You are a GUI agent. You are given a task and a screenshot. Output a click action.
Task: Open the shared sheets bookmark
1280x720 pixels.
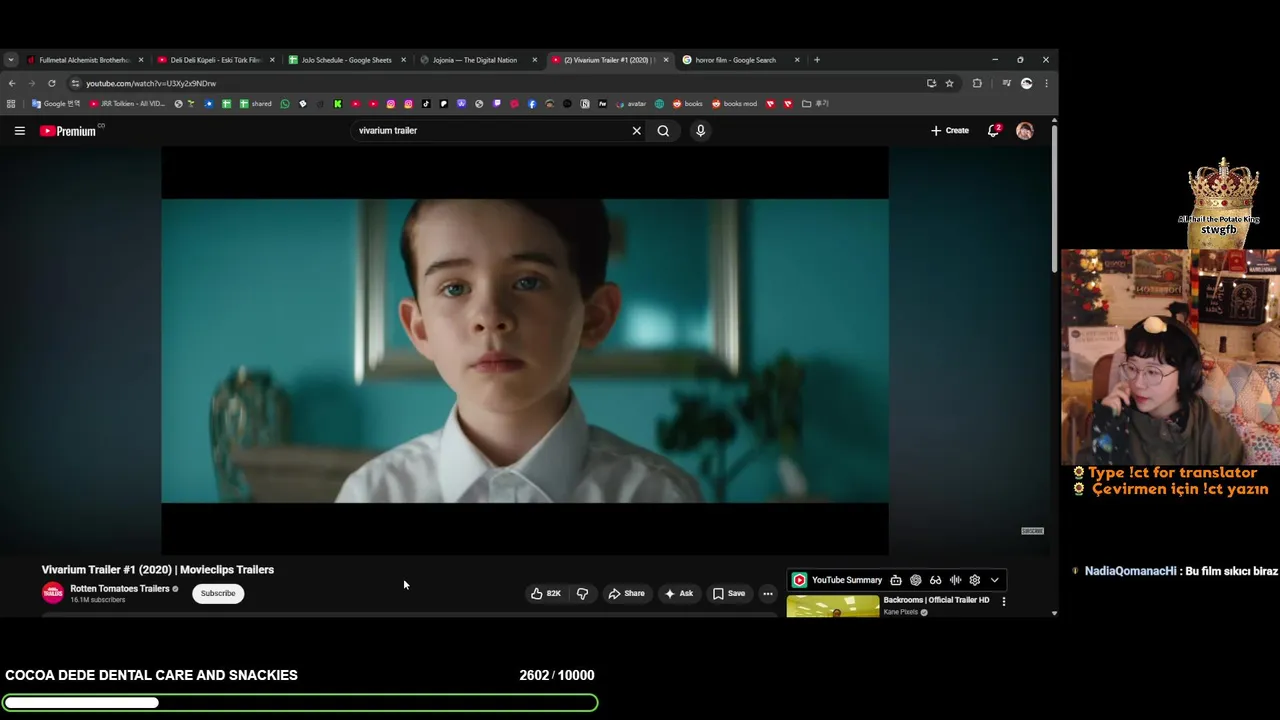(255, 104)
